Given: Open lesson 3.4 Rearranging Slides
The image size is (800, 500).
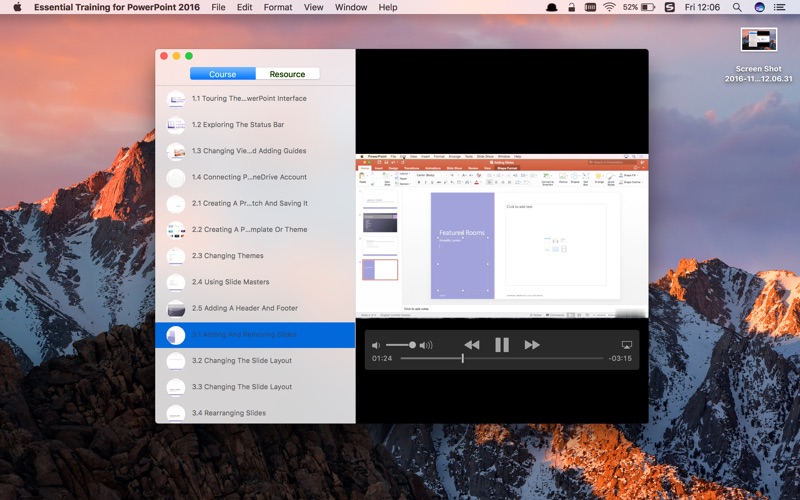Looking at the screenshot, I should coord(255,413).
